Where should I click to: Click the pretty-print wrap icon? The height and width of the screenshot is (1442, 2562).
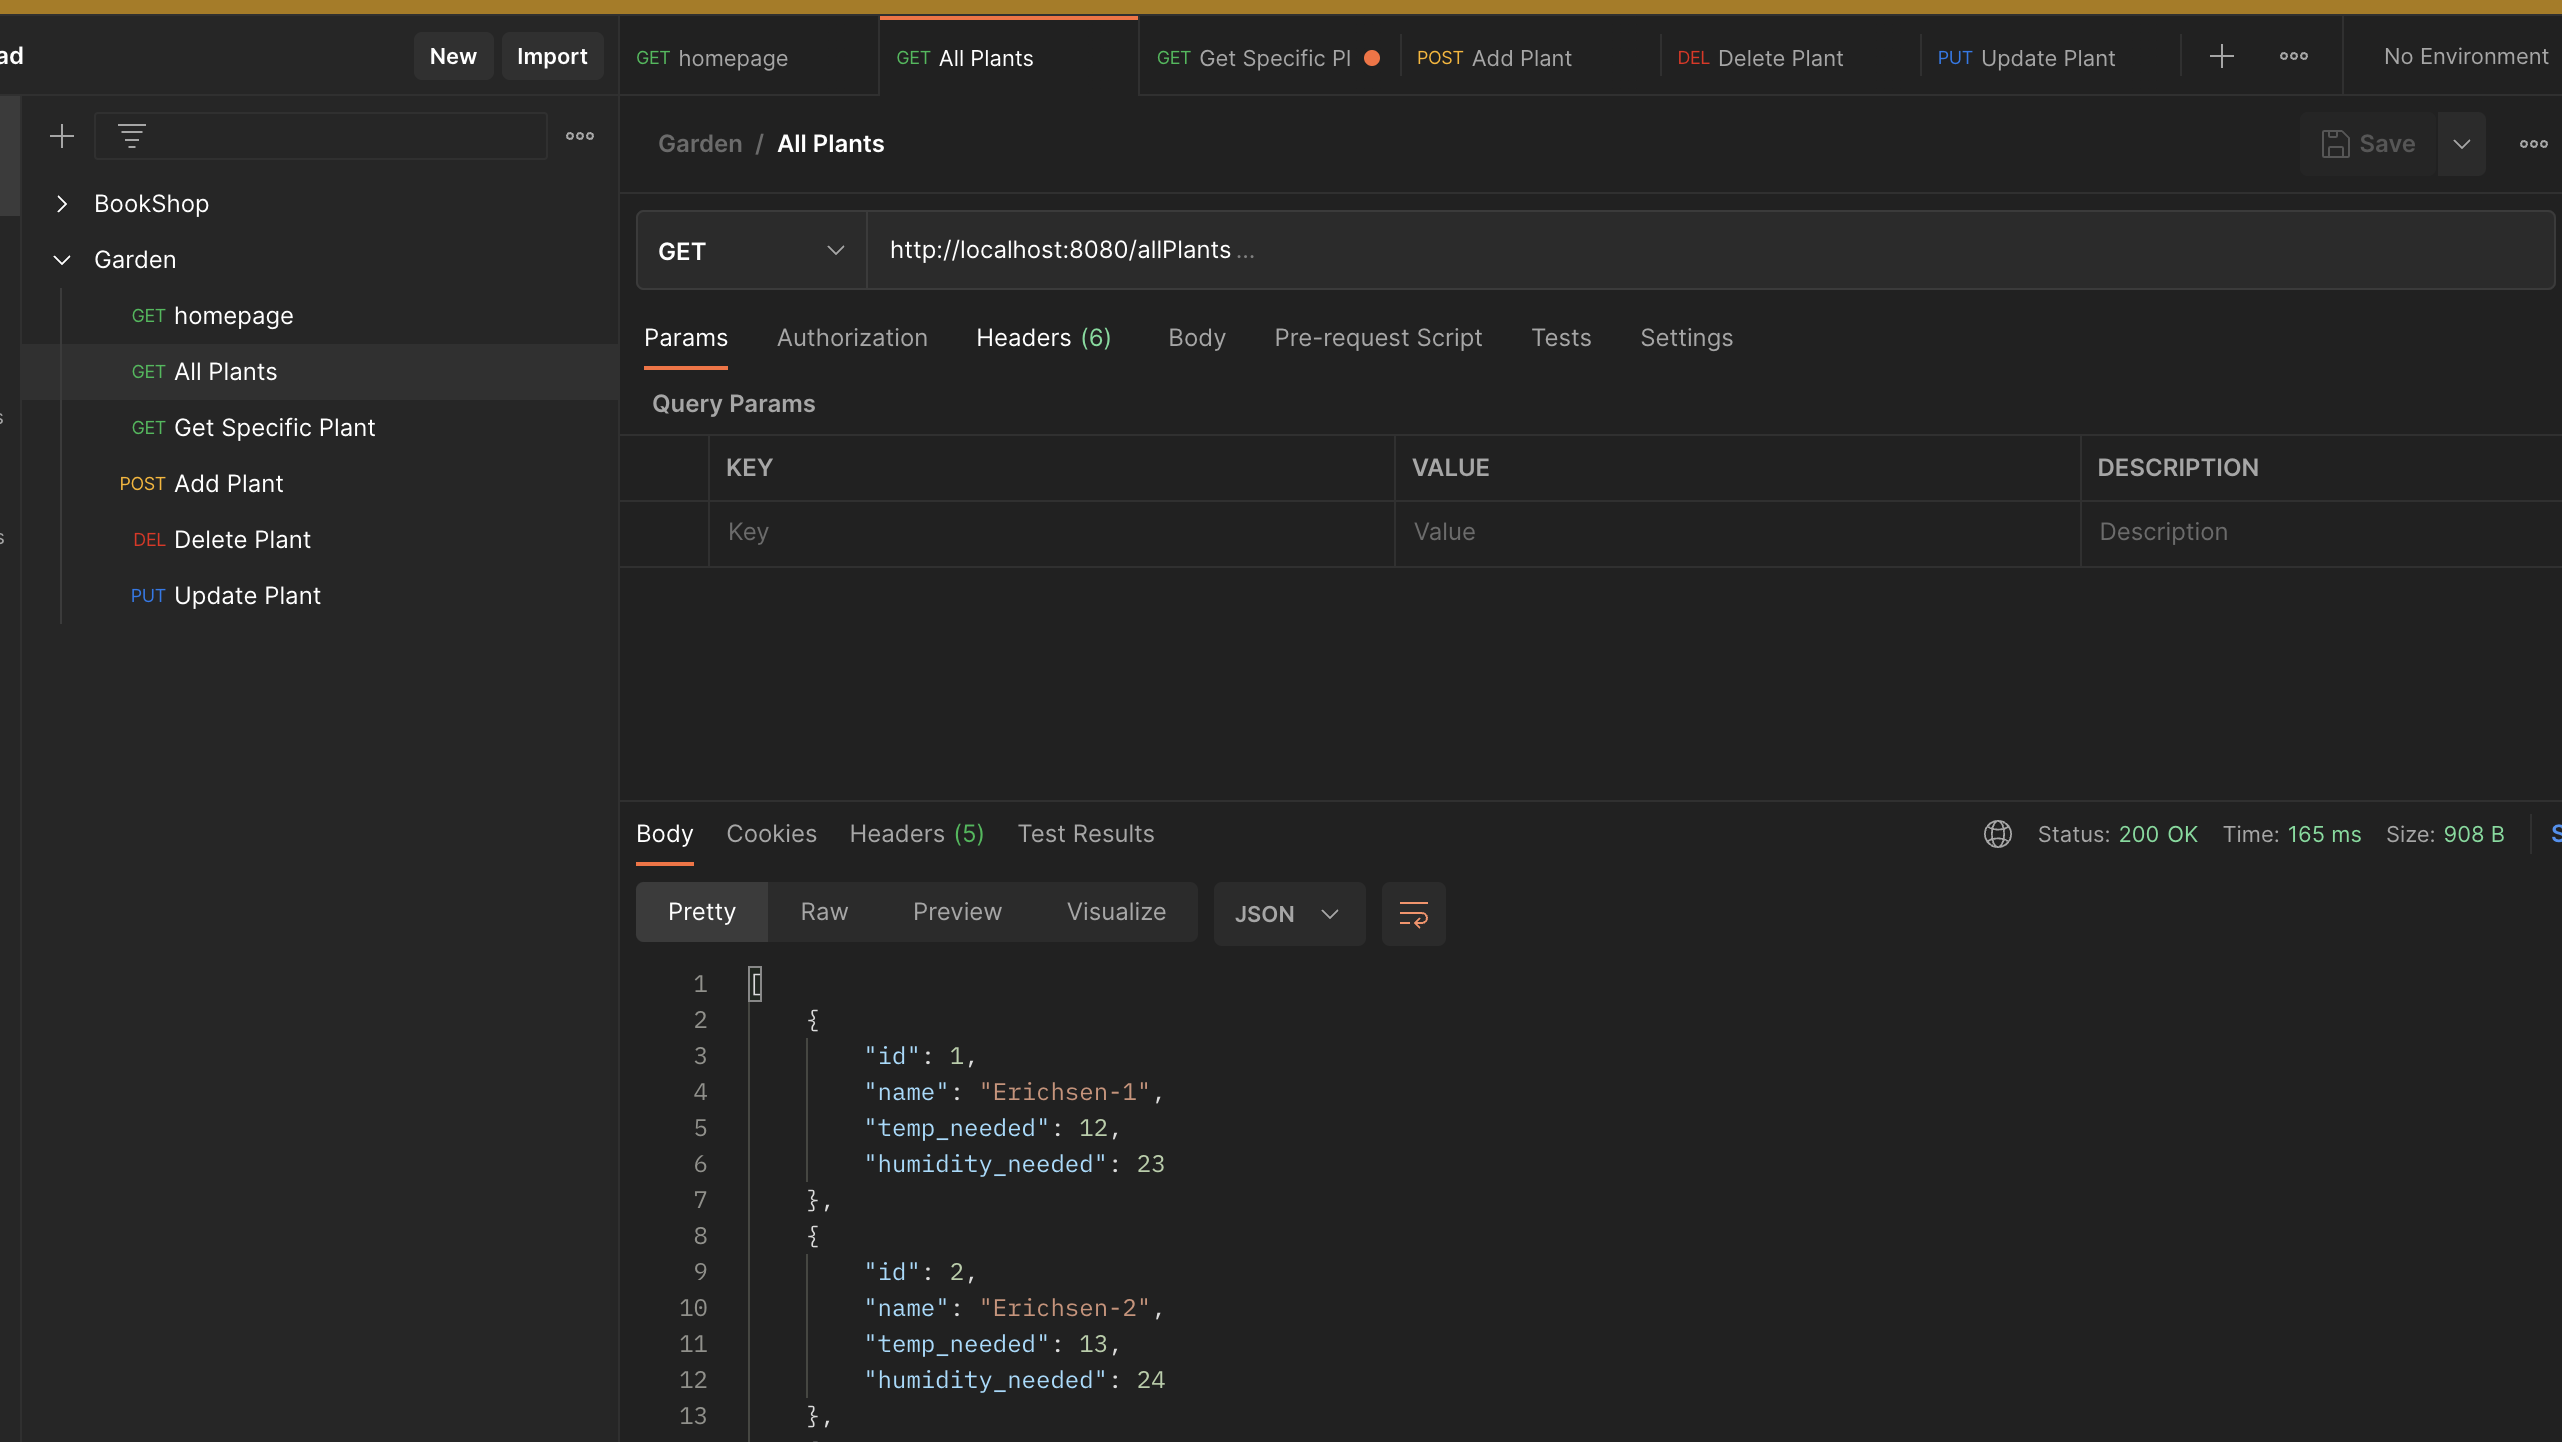tap(1413, 914)
